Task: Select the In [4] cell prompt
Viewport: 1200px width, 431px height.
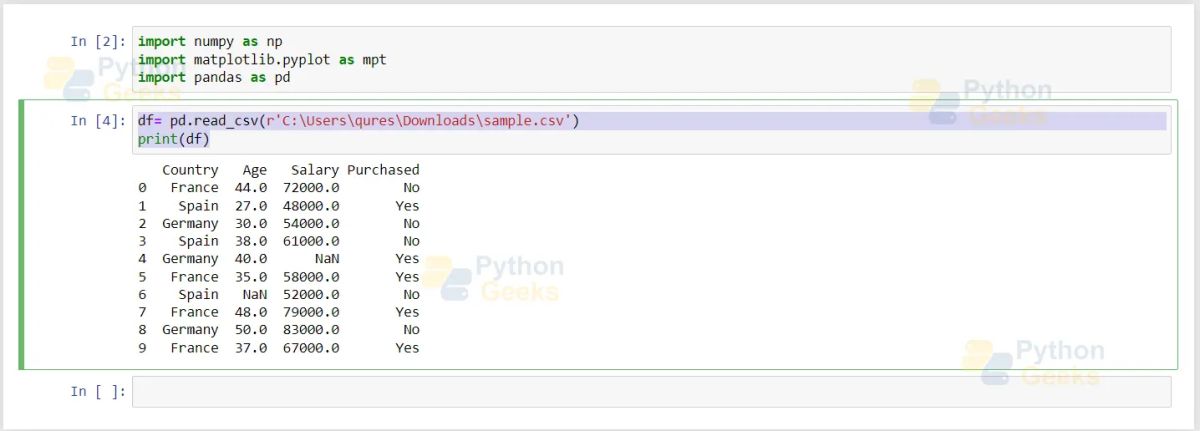Action: point(98,121)
